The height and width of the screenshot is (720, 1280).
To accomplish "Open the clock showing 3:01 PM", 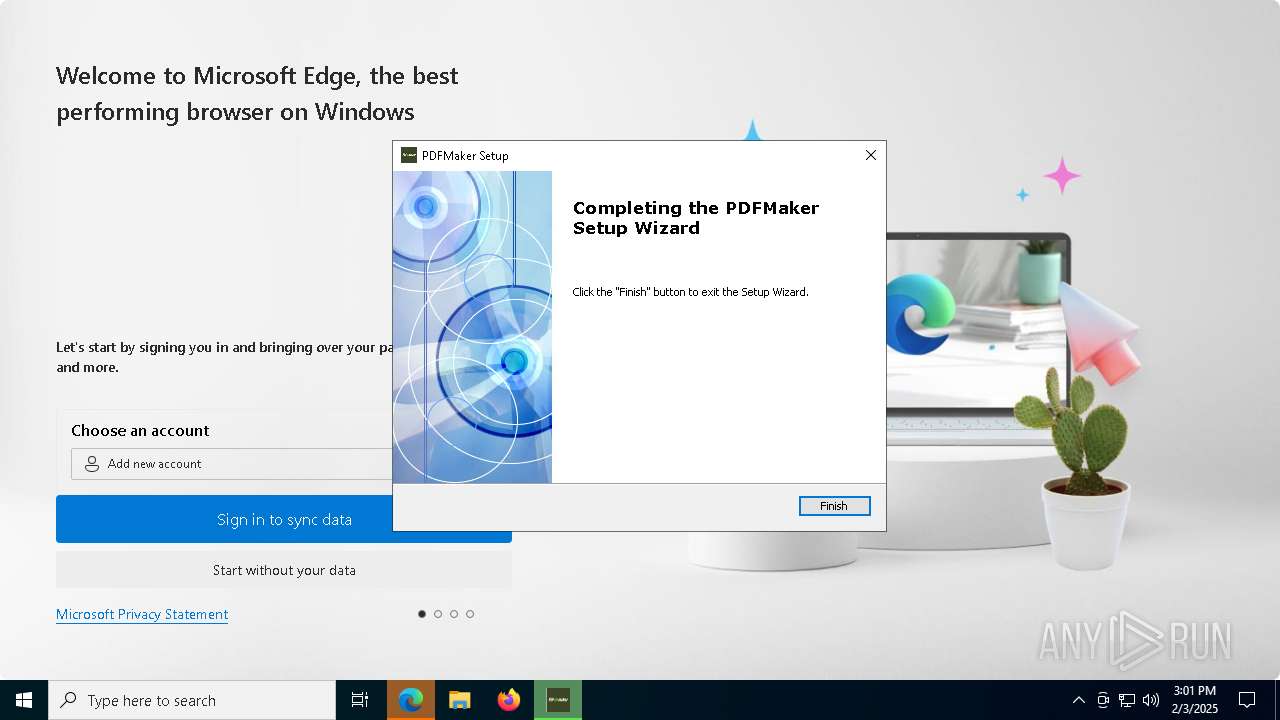I will pos(1195,700).
